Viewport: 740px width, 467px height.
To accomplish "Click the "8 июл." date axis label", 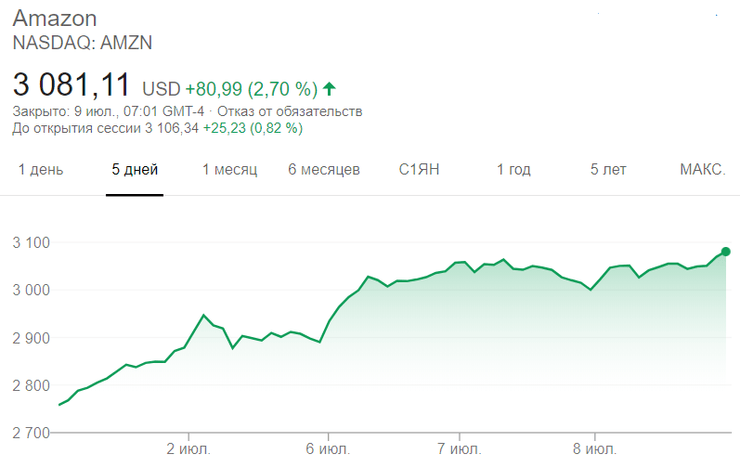I will pos(596,445).
